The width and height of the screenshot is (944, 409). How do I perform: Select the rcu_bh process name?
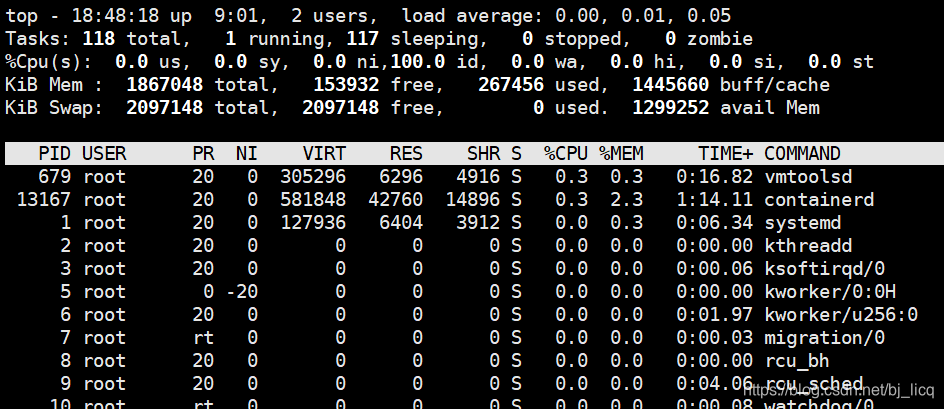(797, 361)
